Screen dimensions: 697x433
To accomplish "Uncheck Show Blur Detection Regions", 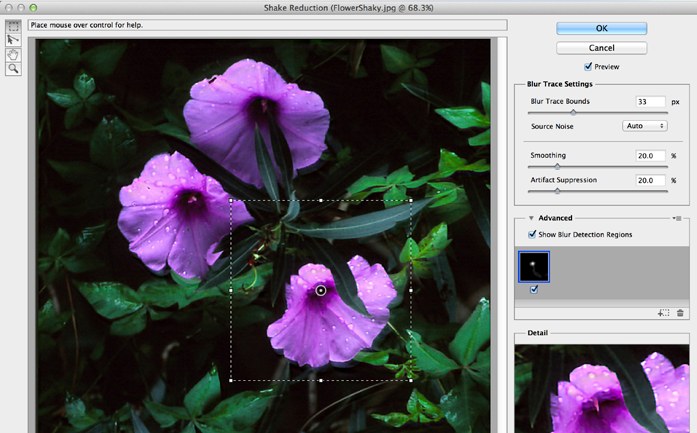I will click(x=532, y=234).
